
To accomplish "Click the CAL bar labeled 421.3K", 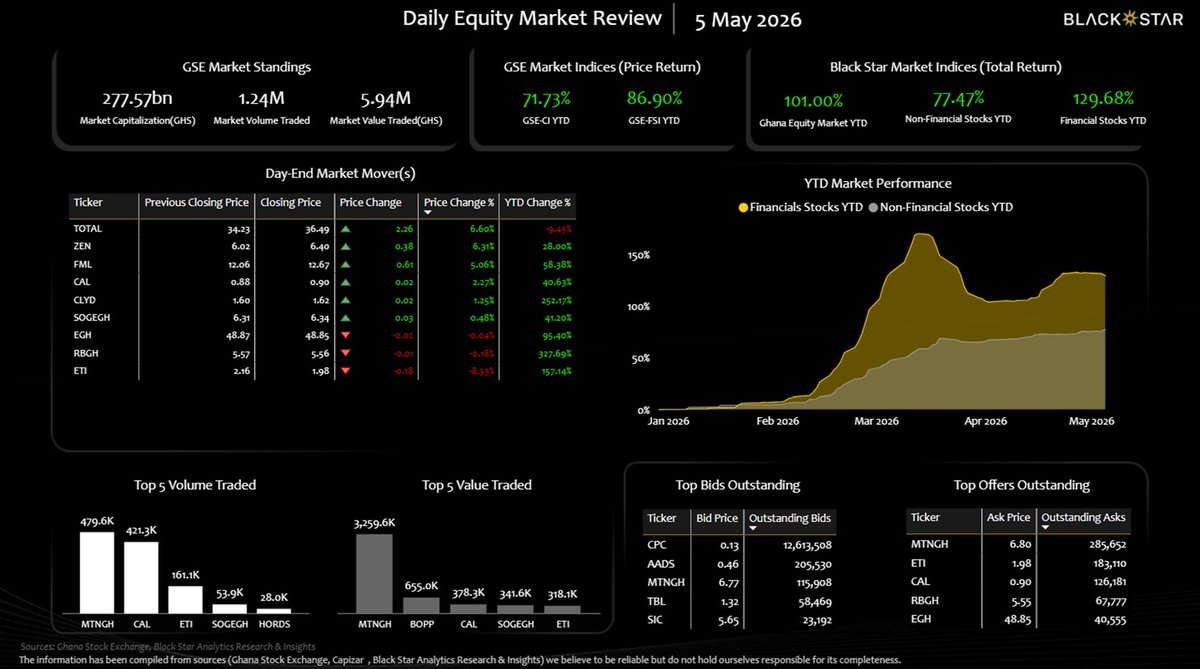I will [140, 577].
